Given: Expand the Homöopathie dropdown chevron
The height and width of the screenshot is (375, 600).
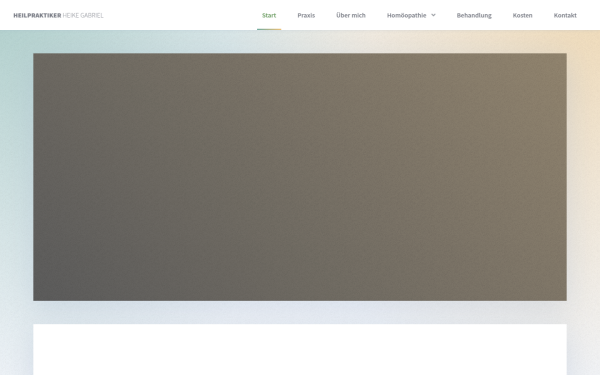Looking at the screenshot, I should (x=433, y=15).
